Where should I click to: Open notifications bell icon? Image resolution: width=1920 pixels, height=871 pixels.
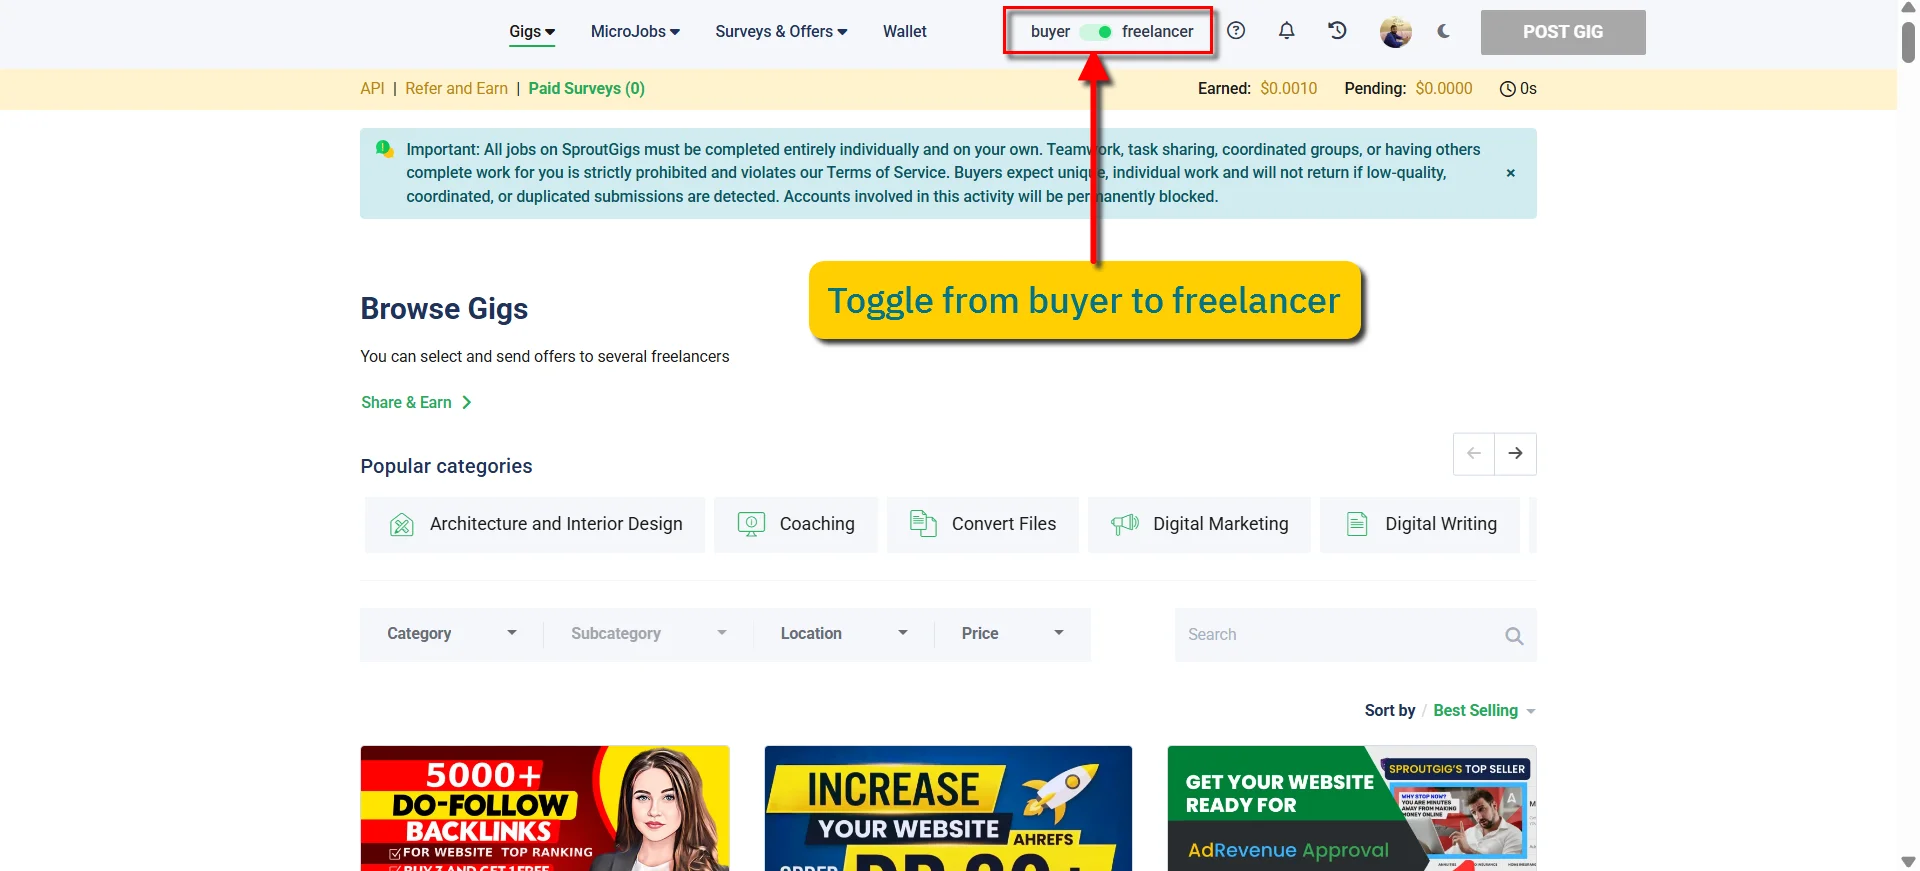coord(1287,31)
